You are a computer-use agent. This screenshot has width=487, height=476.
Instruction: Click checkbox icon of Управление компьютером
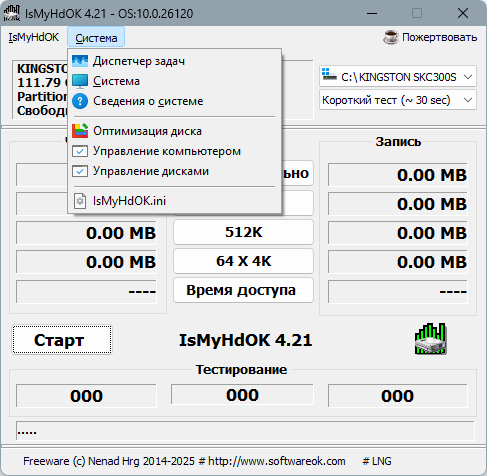click(x=80, y=151)
